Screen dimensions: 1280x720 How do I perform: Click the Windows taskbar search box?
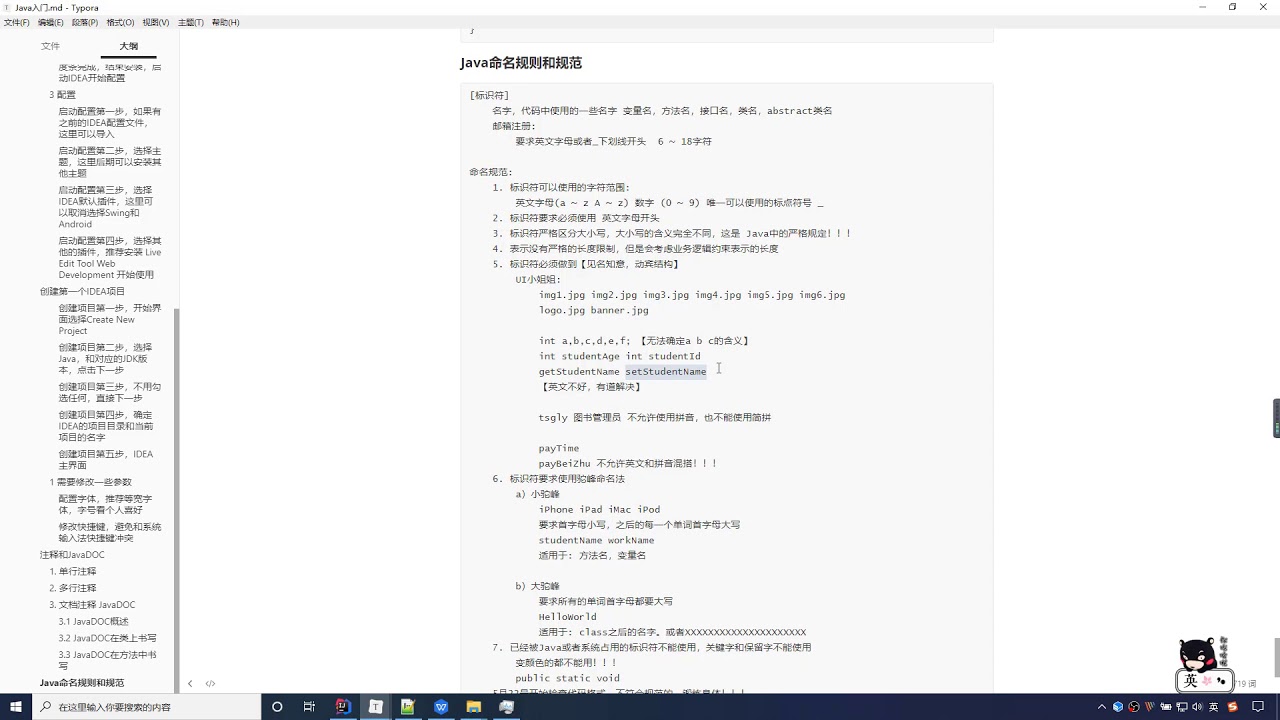pyautogui.click(x=146, y=707)
